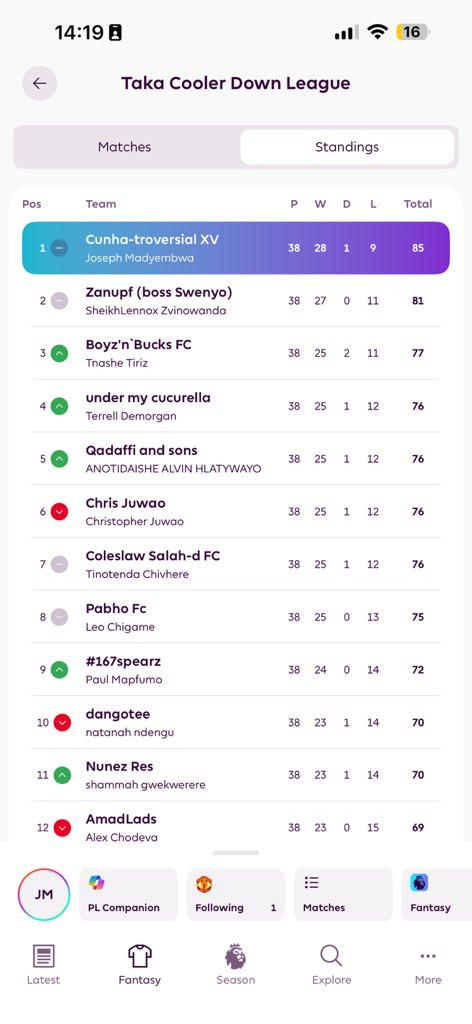Tap the red down arrow beside Chris Juwao

pyautogui.click(x=59, y=511)
